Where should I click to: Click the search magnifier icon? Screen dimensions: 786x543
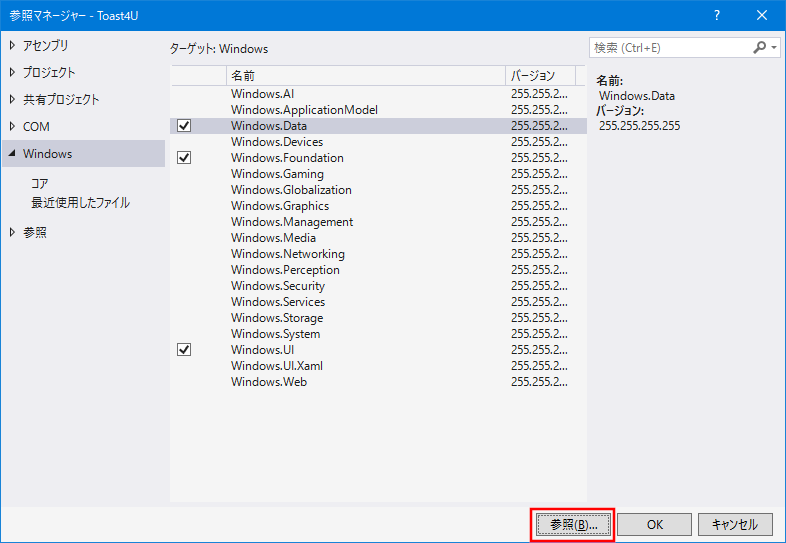click(760, 47)
